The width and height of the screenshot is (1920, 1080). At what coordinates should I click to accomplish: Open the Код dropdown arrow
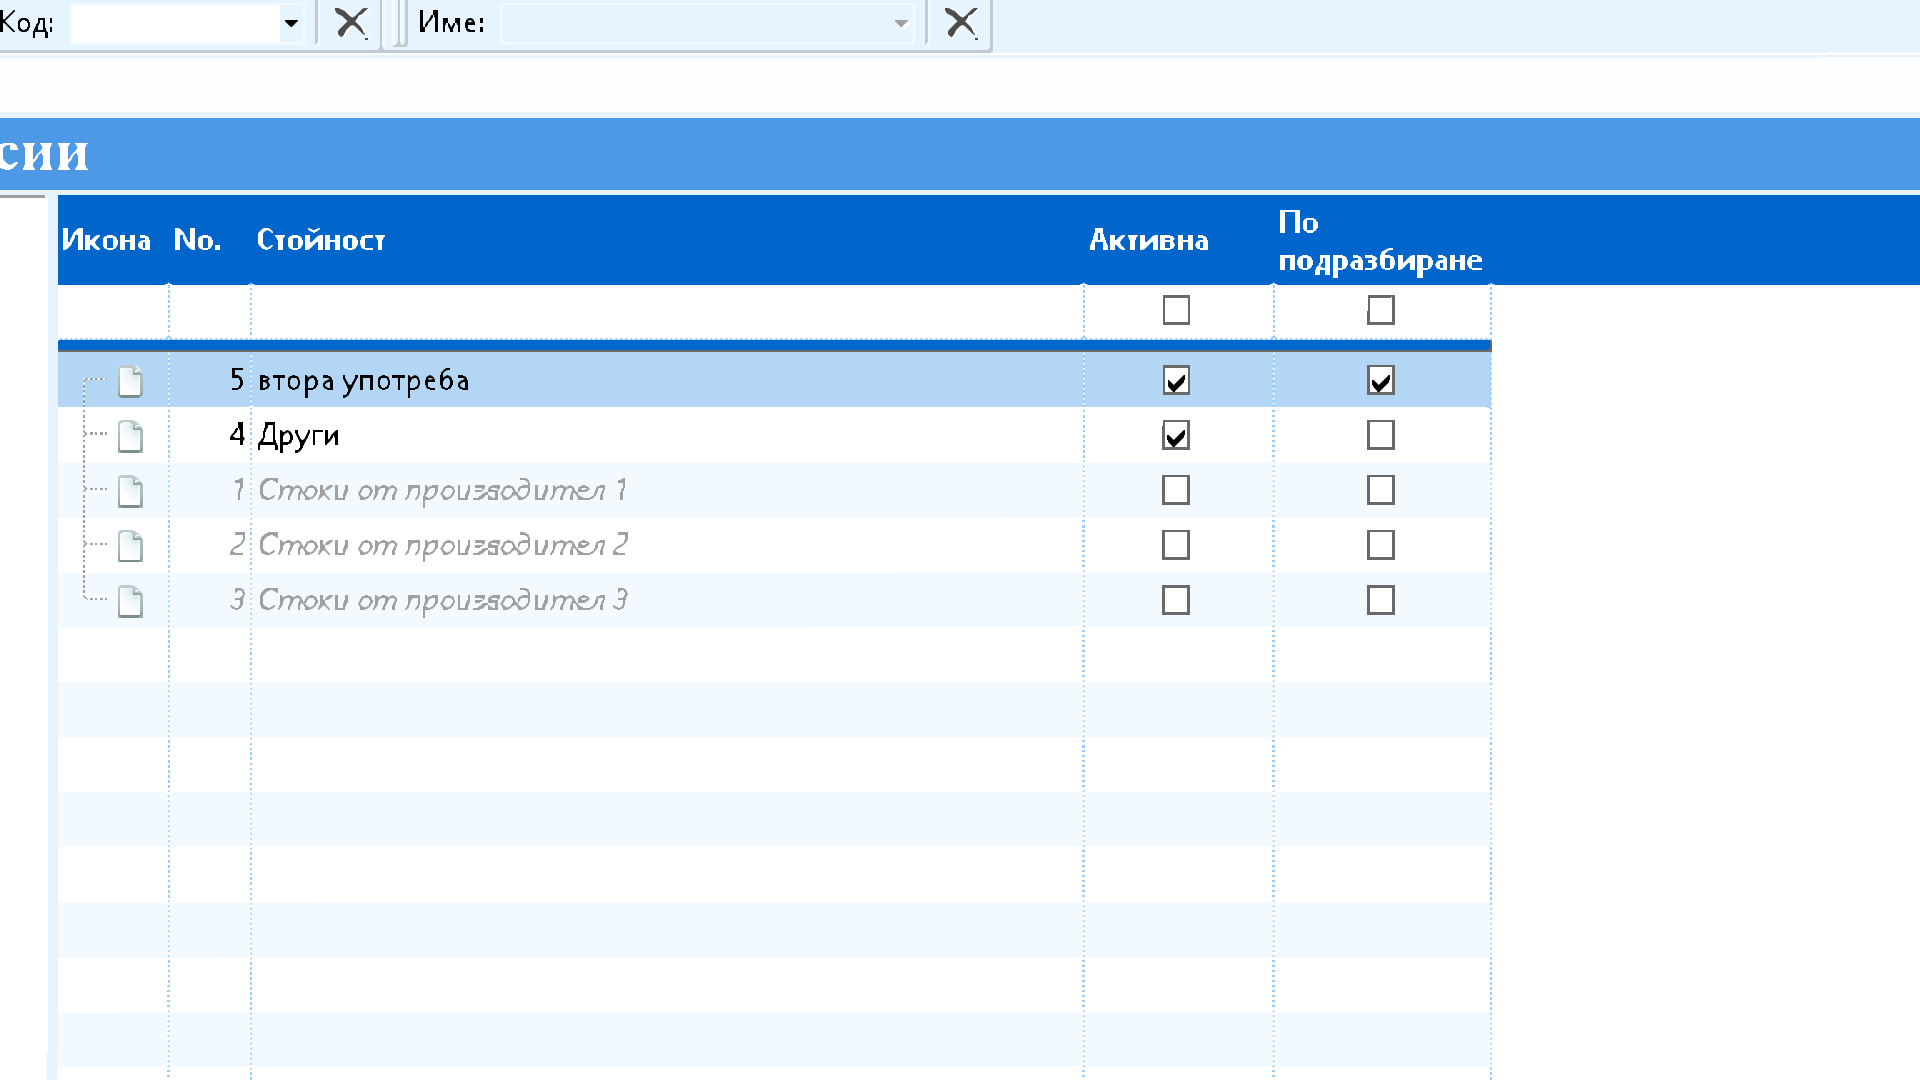[291, 23]
